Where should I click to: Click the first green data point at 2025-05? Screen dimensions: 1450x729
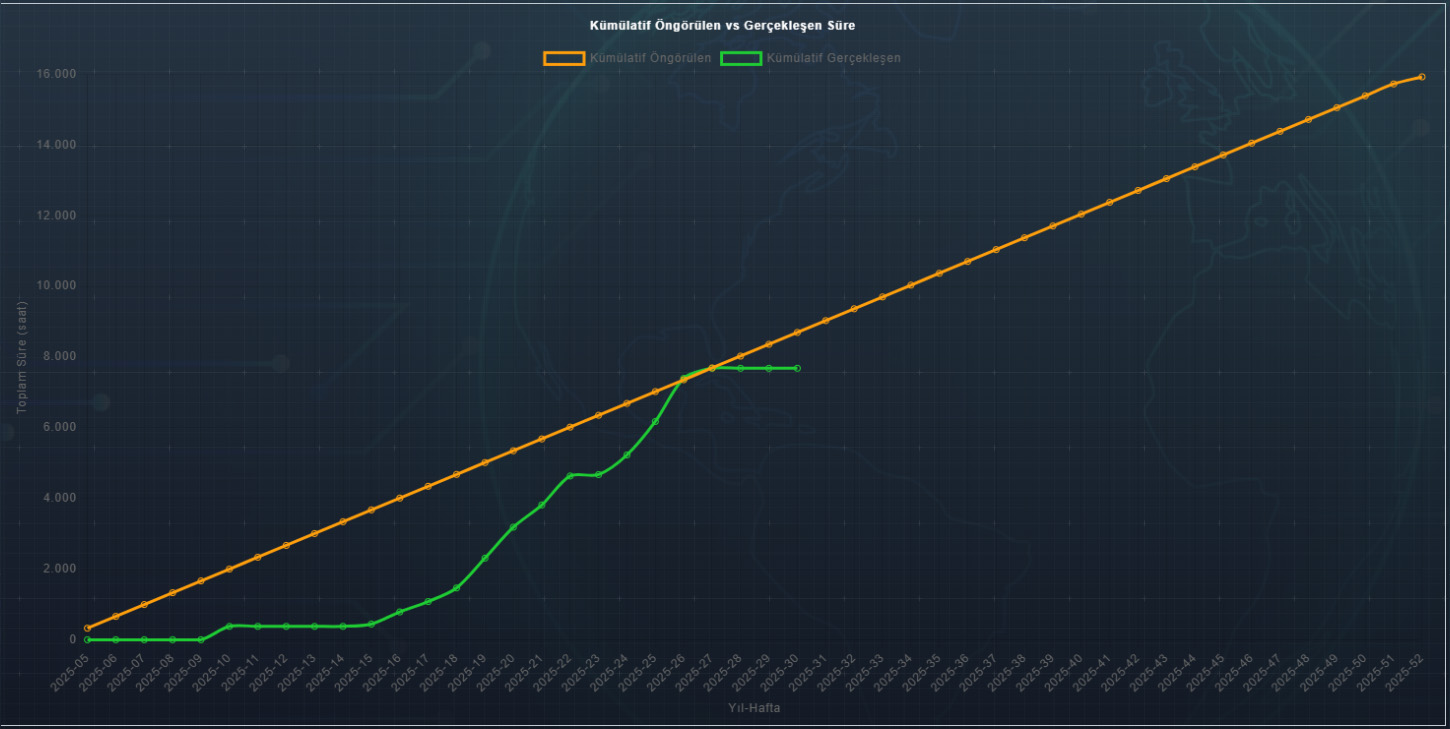pos(87,639)
